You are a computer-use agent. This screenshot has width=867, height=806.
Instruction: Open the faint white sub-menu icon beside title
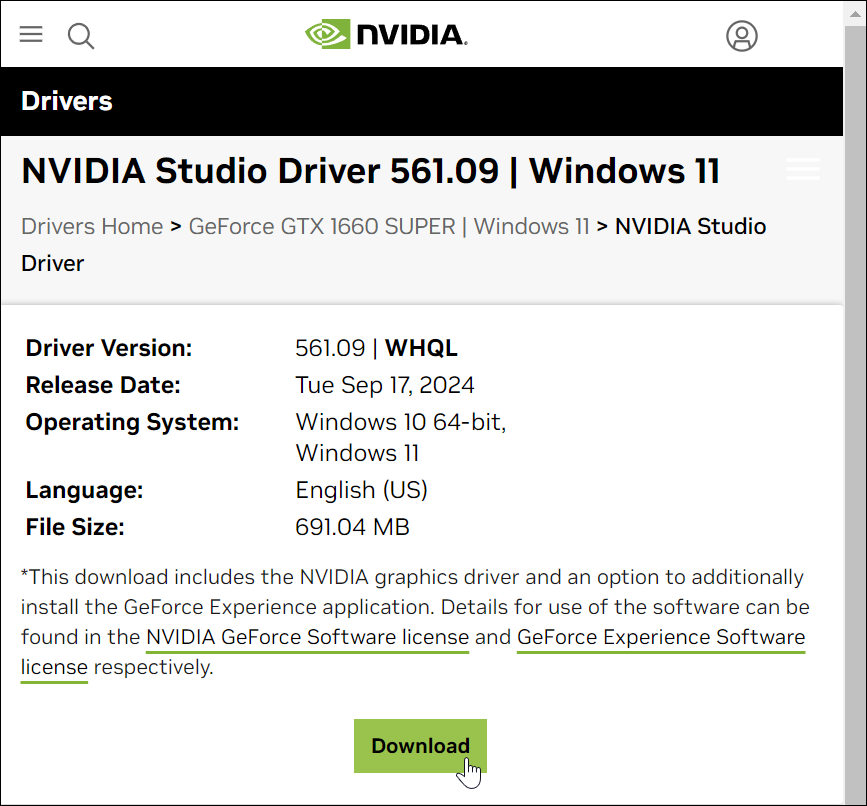(x=803, y=170)
